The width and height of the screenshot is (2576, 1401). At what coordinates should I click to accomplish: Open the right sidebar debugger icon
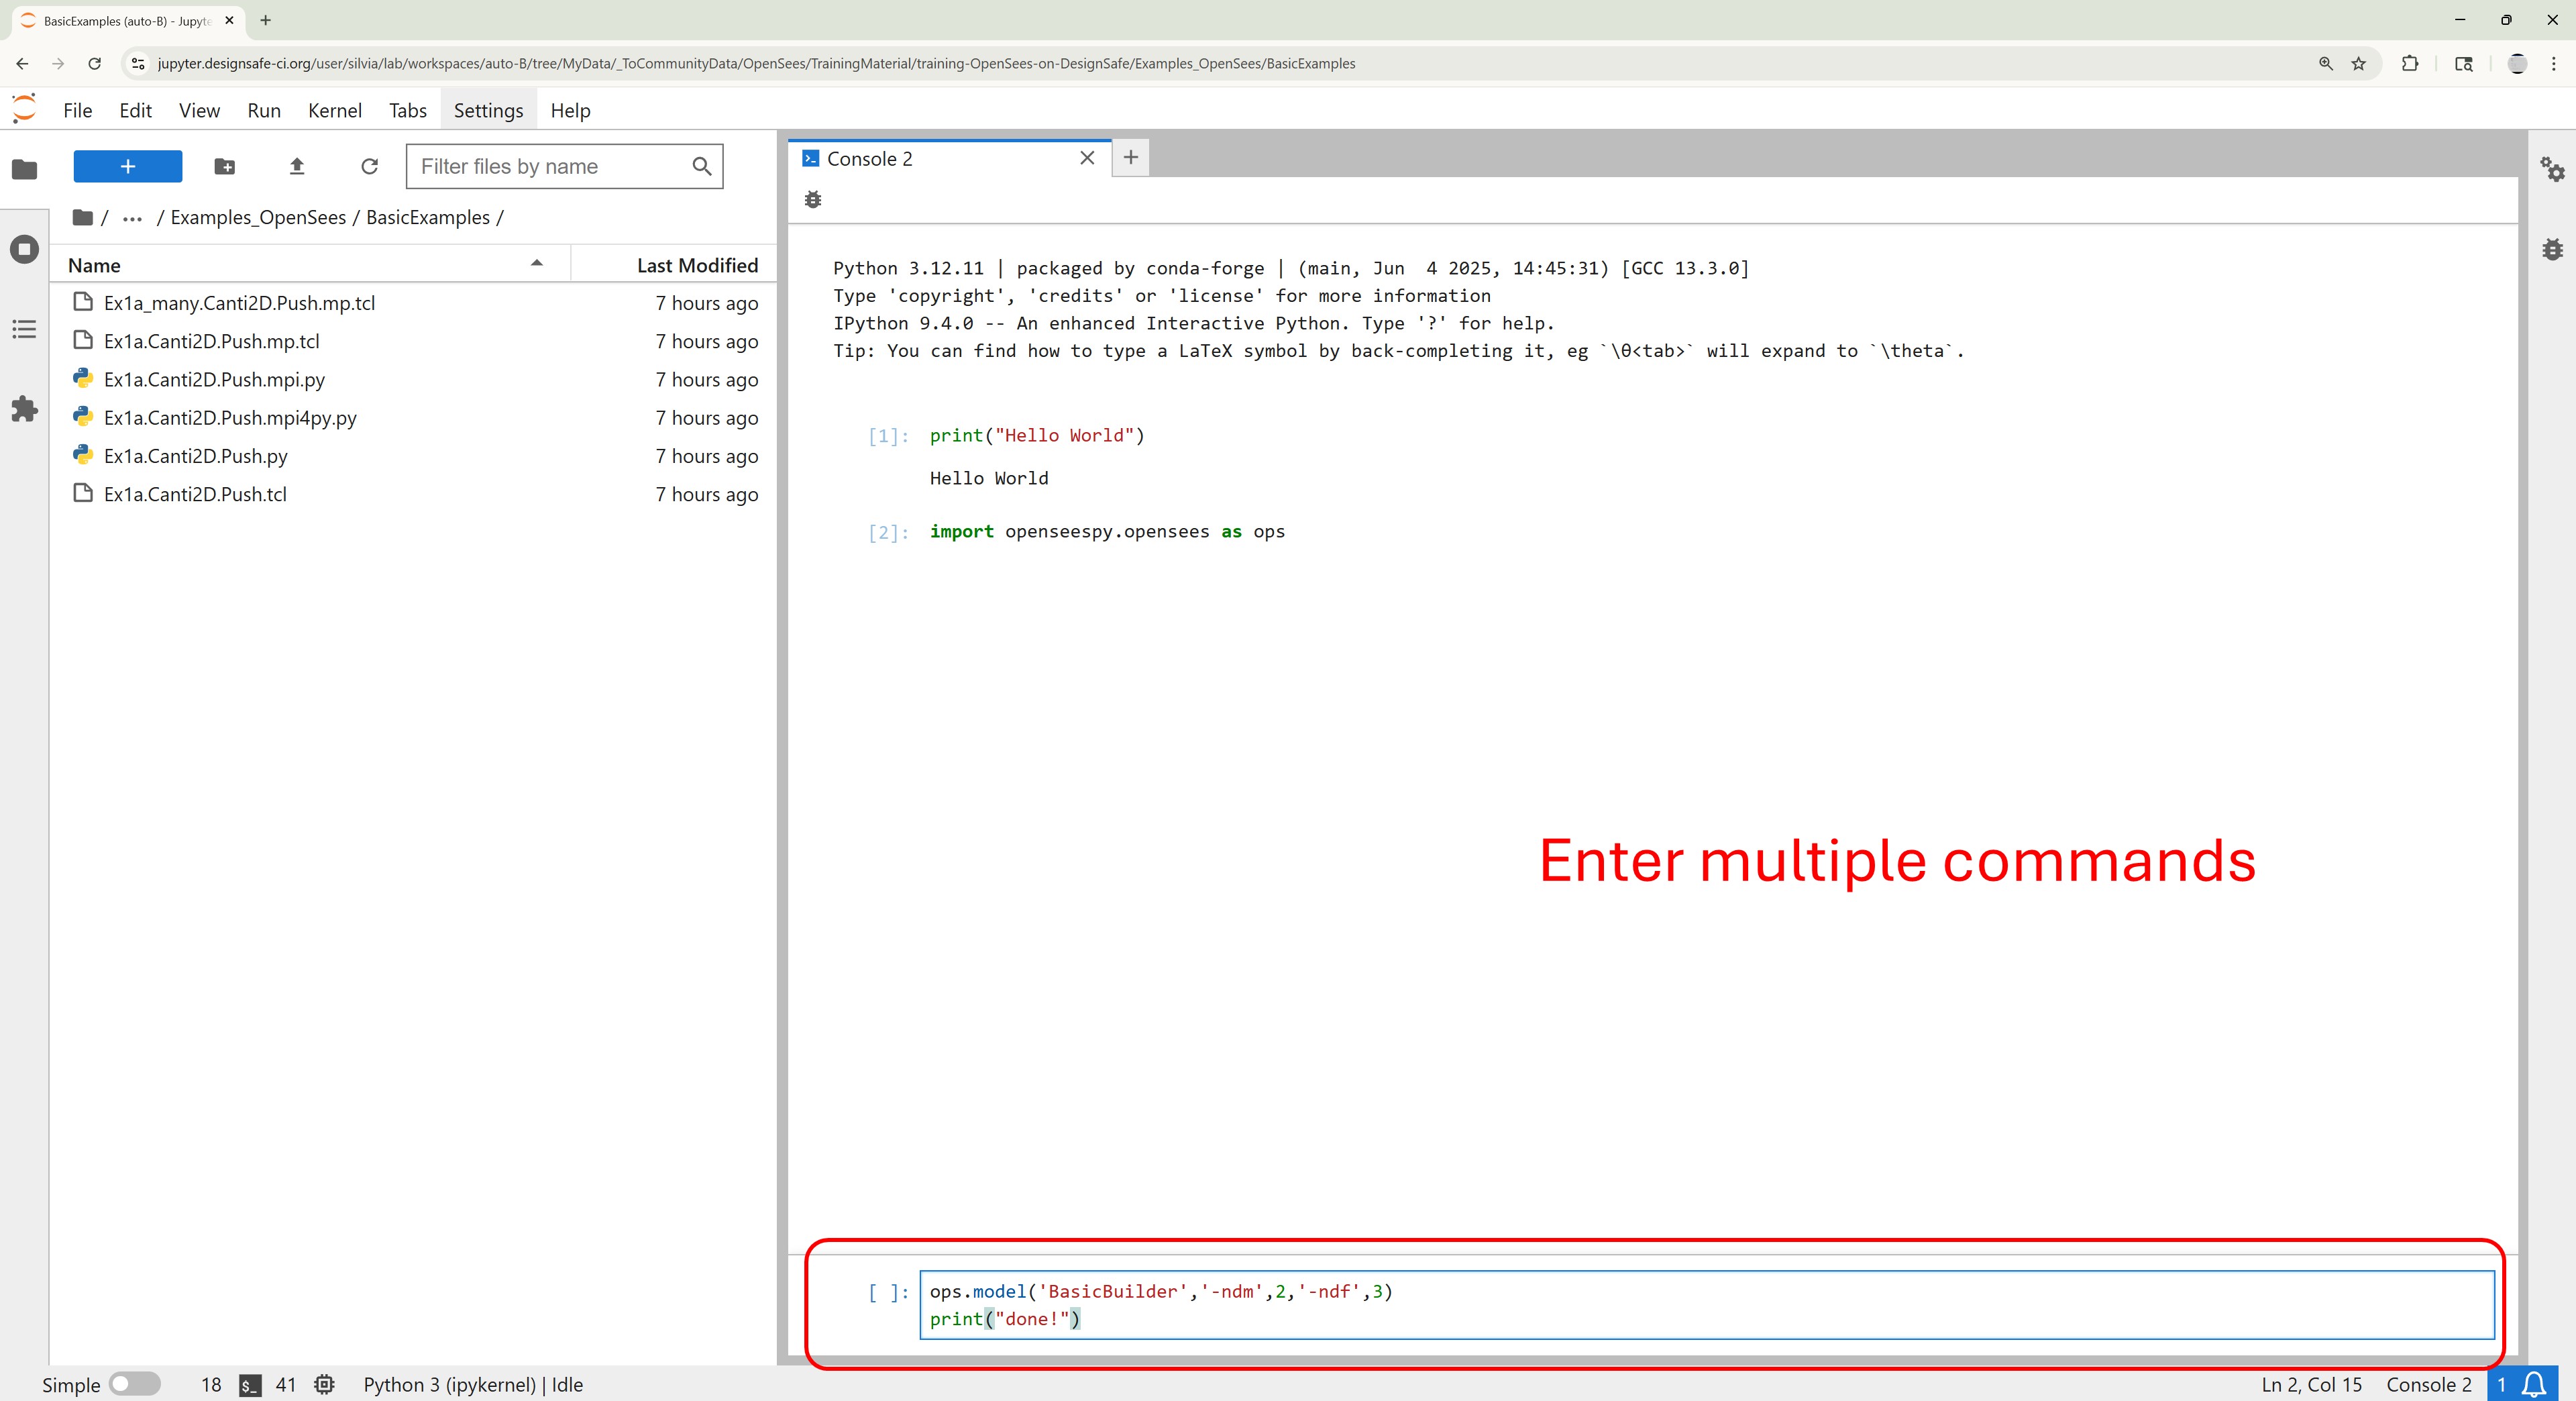2552,249
